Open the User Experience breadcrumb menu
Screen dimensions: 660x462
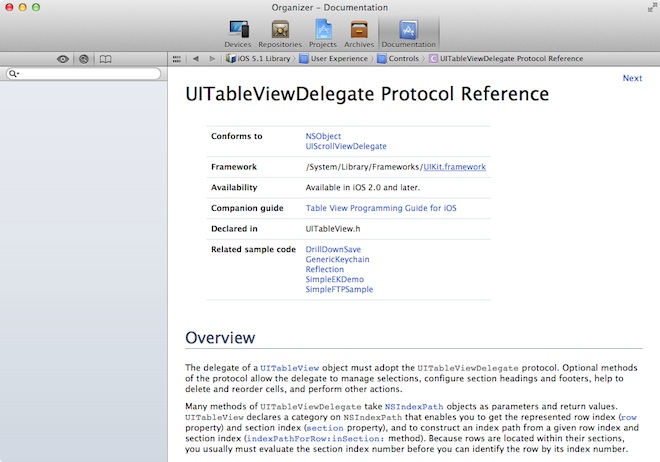pos(334,59)
